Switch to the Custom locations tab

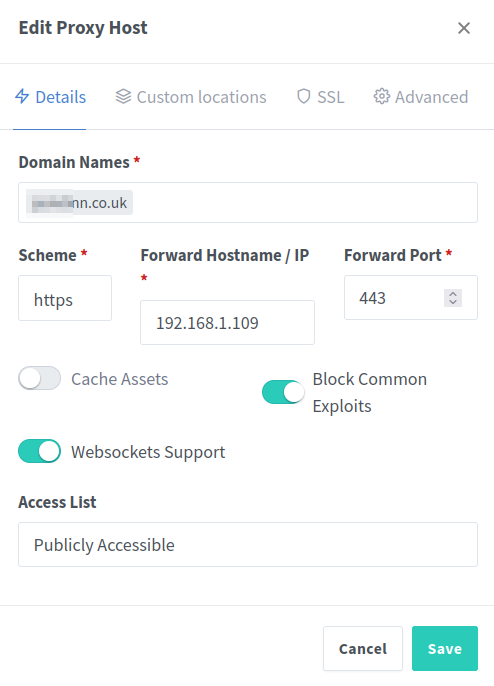coord(191,97)
